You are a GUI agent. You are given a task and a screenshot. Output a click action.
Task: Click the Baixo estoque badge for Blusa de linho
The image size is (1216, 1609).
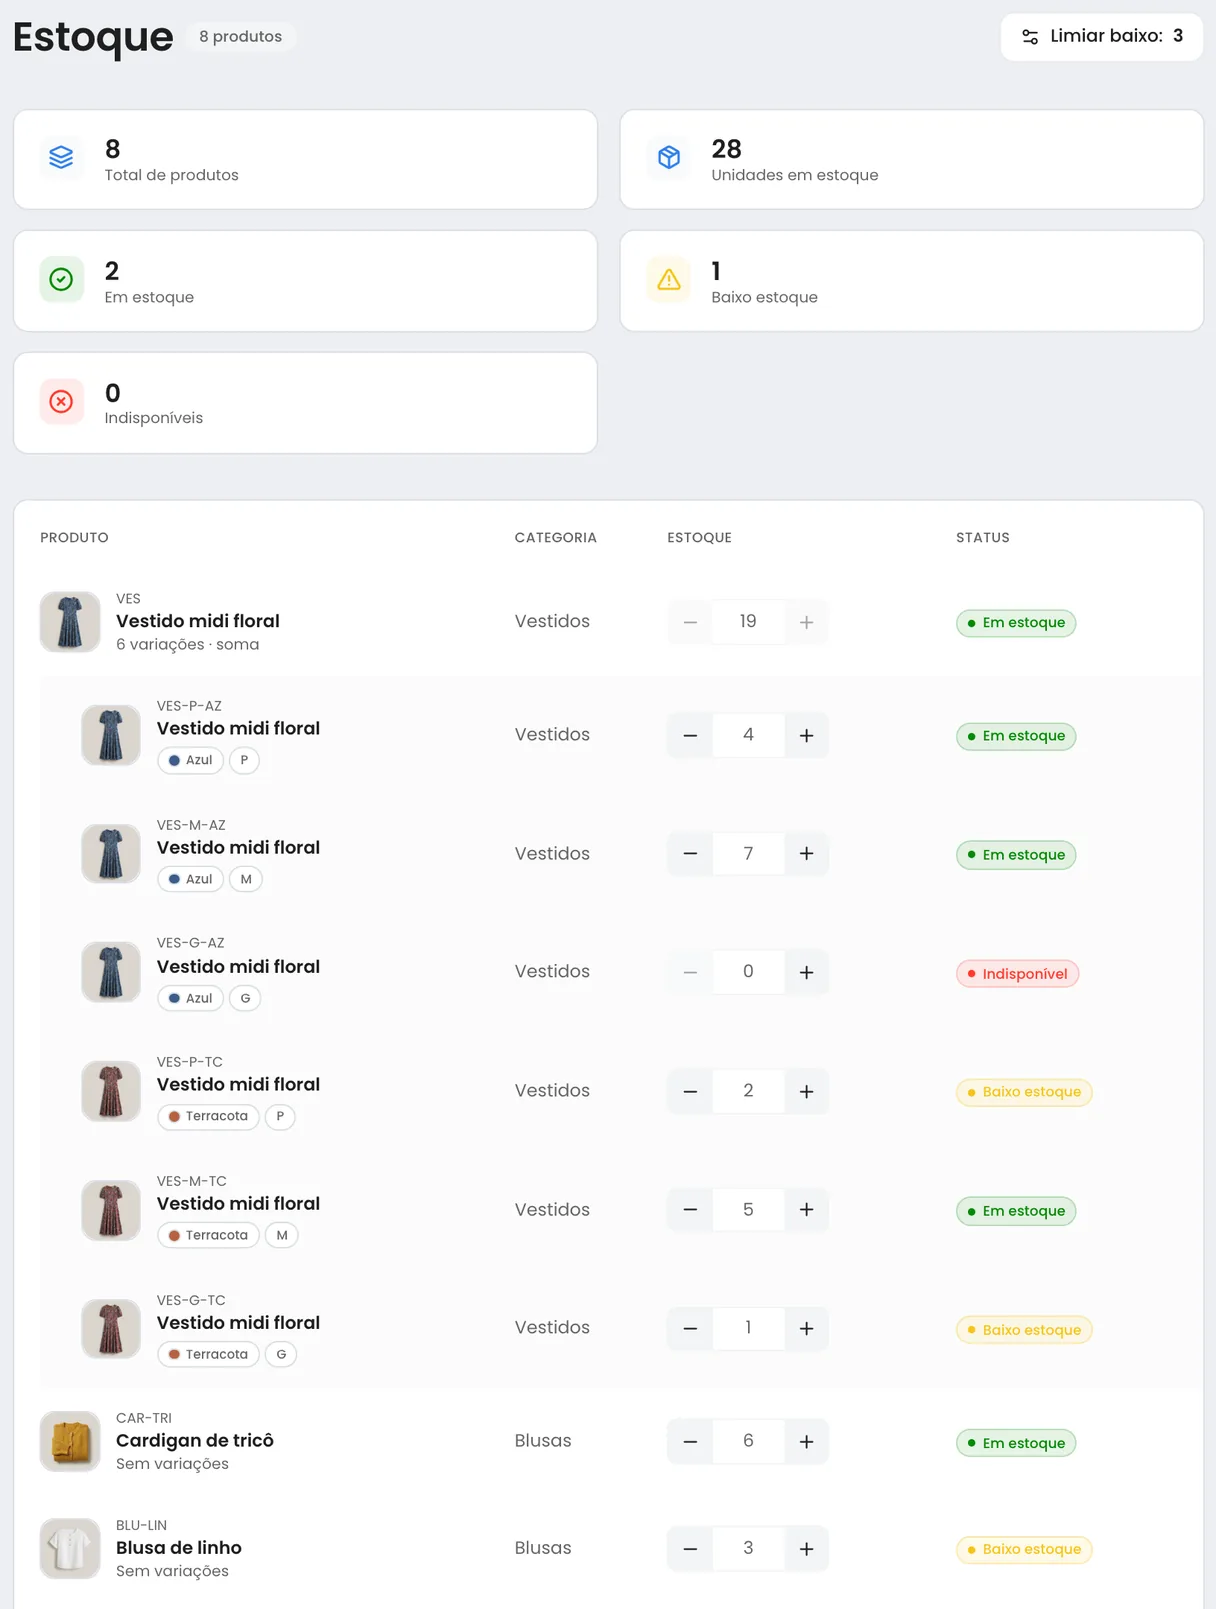[1024, 1550]
